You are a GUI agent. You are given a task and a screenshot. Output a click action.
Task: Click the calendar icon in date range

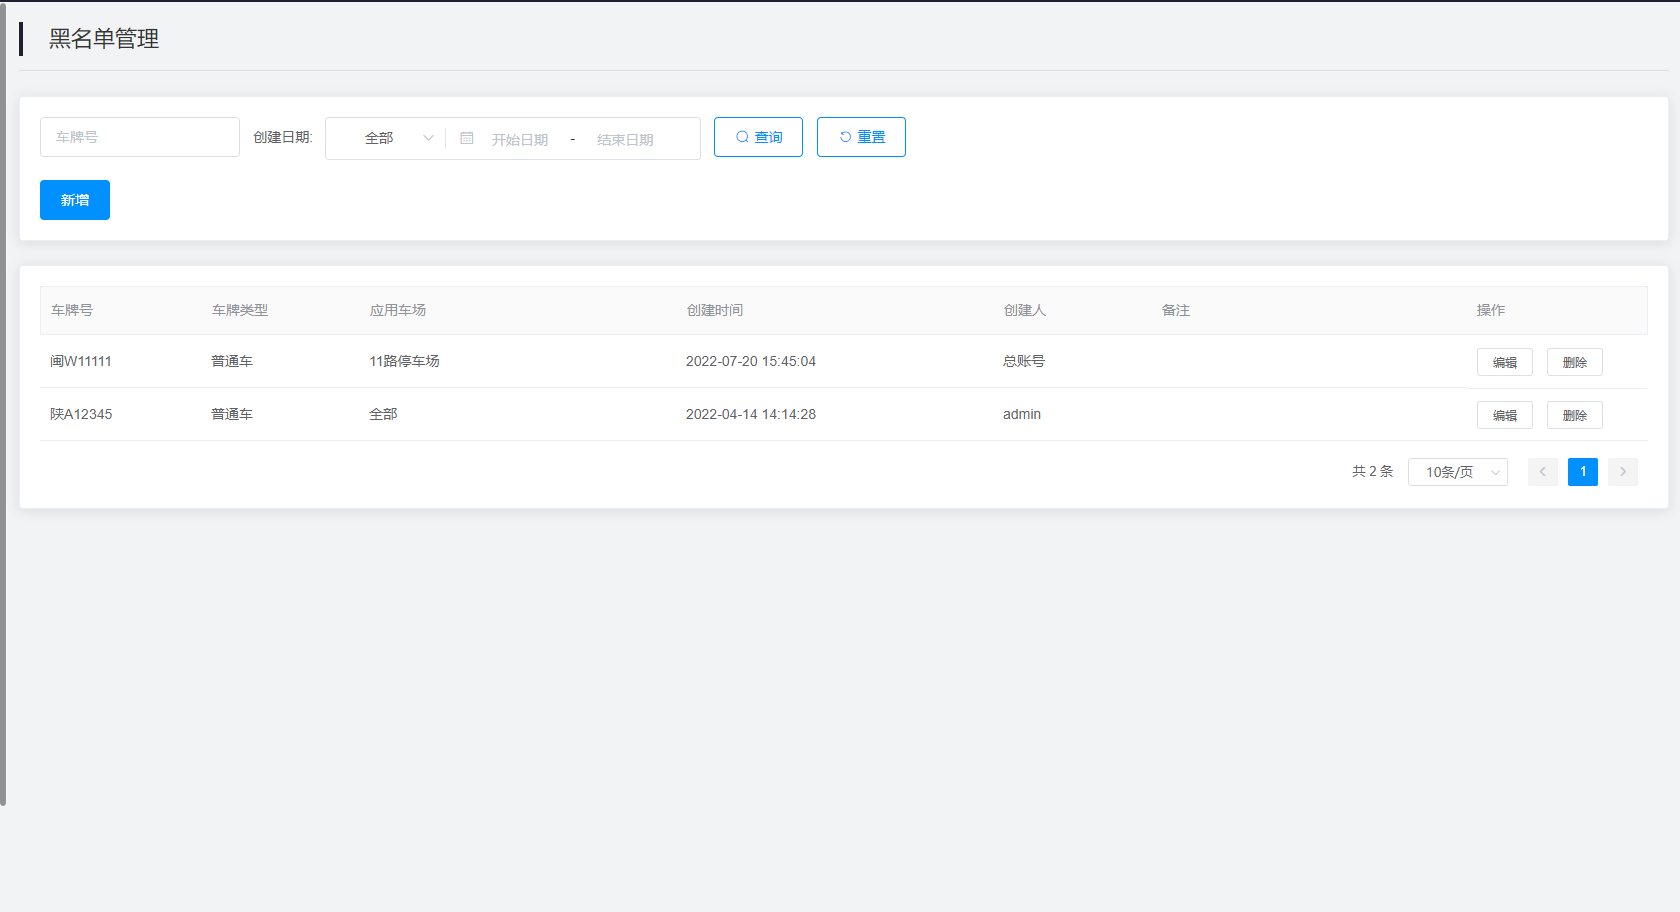[x=466, y=138]
